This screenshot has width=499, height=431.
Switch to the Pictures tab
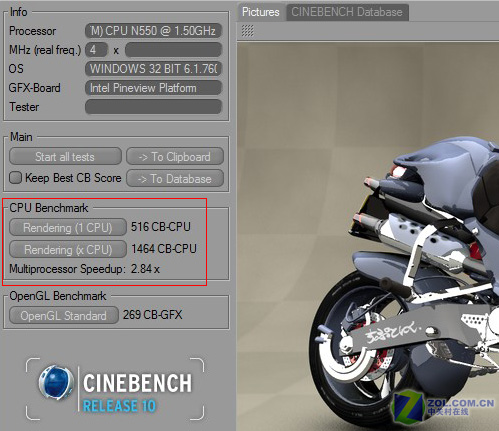pyautogui.click(x=261, y=12)
